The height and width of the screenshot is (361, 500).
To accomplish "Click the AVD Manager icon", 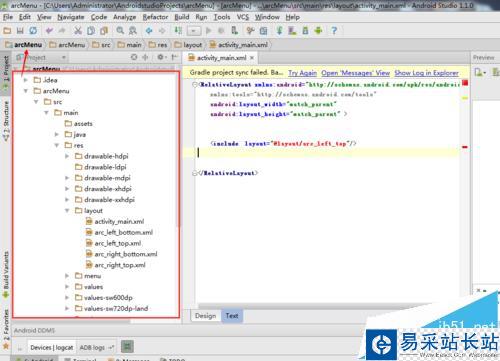I will point(293,31).
